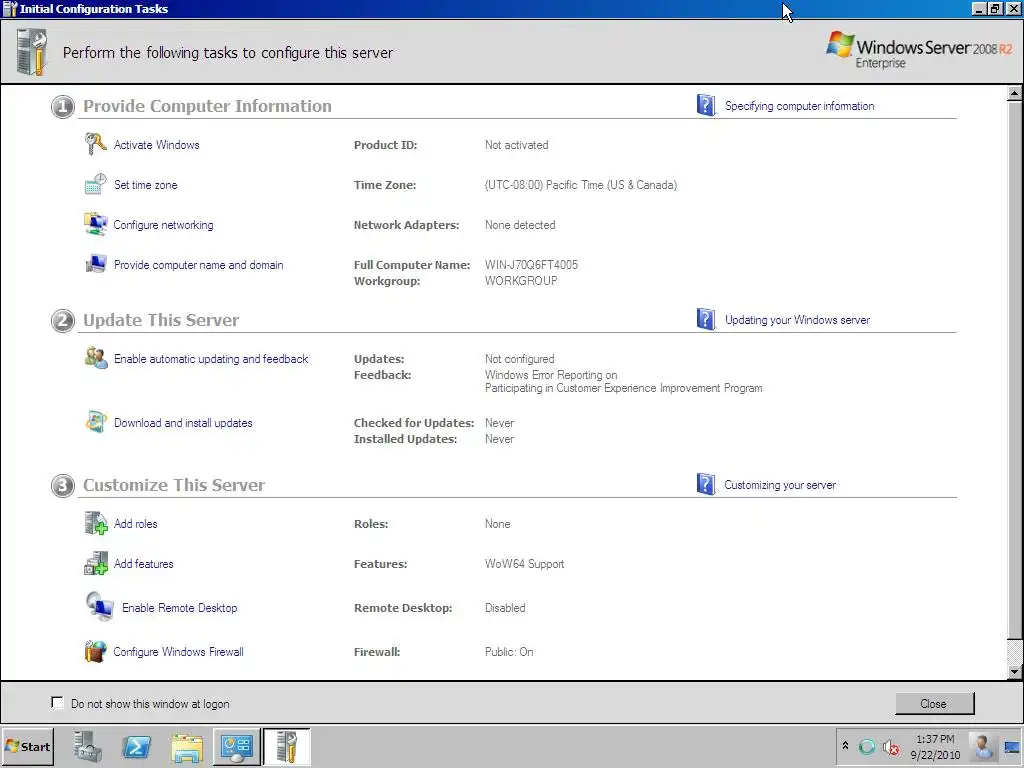Launch Windows PowerShell from the taskbar
The image size is (1024, 768).
tap(136, 746)
